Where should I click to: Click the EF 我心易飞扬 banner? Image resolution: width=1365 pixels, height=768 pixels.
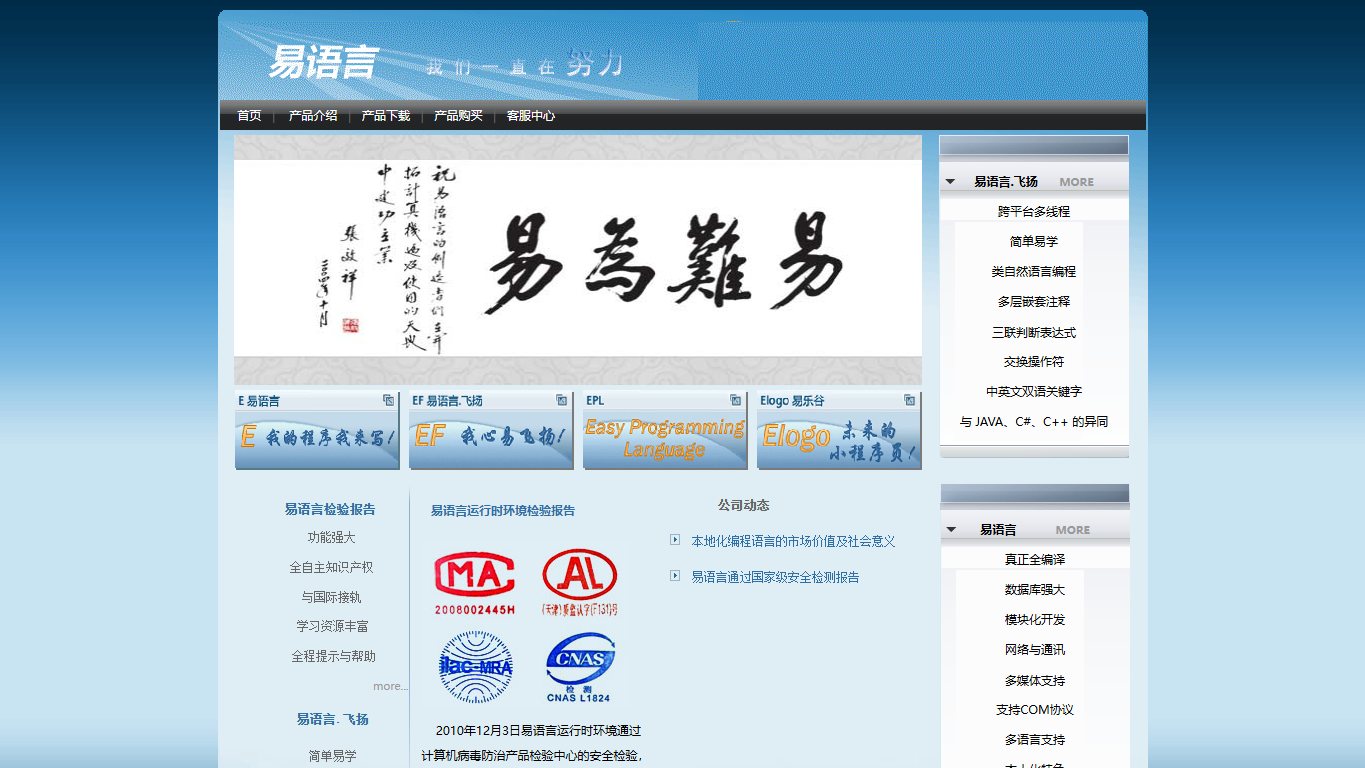491,439
